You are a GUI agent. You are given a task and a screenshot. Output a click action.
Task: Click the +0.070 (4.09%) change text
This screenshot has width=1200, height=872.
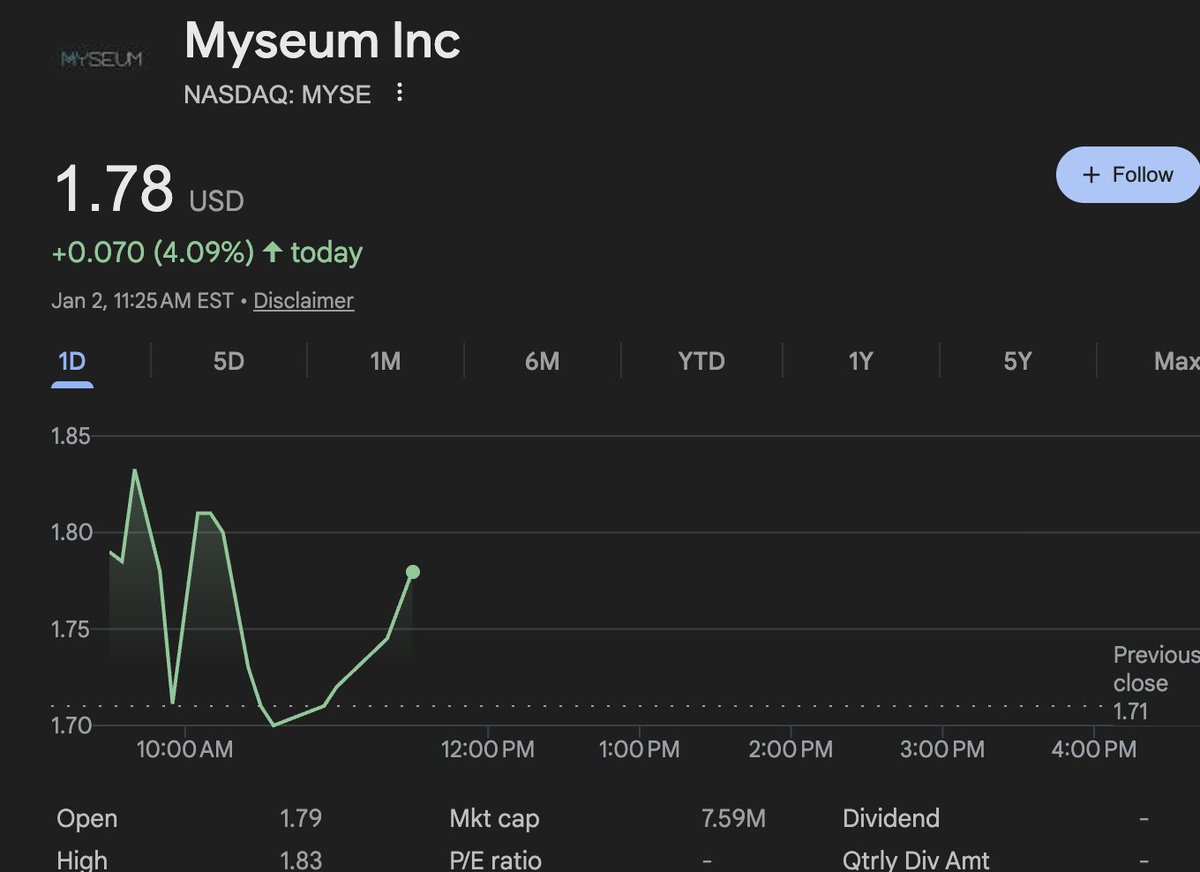153,253
